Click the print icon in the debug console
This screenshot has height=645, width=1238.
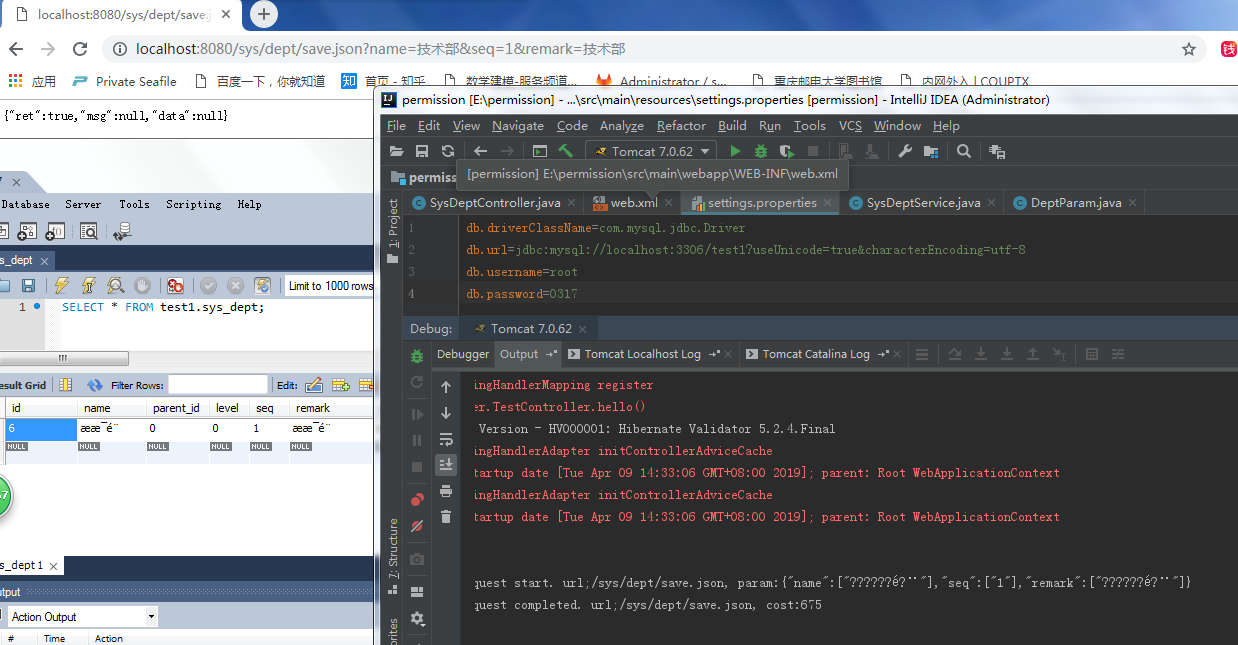446,490
